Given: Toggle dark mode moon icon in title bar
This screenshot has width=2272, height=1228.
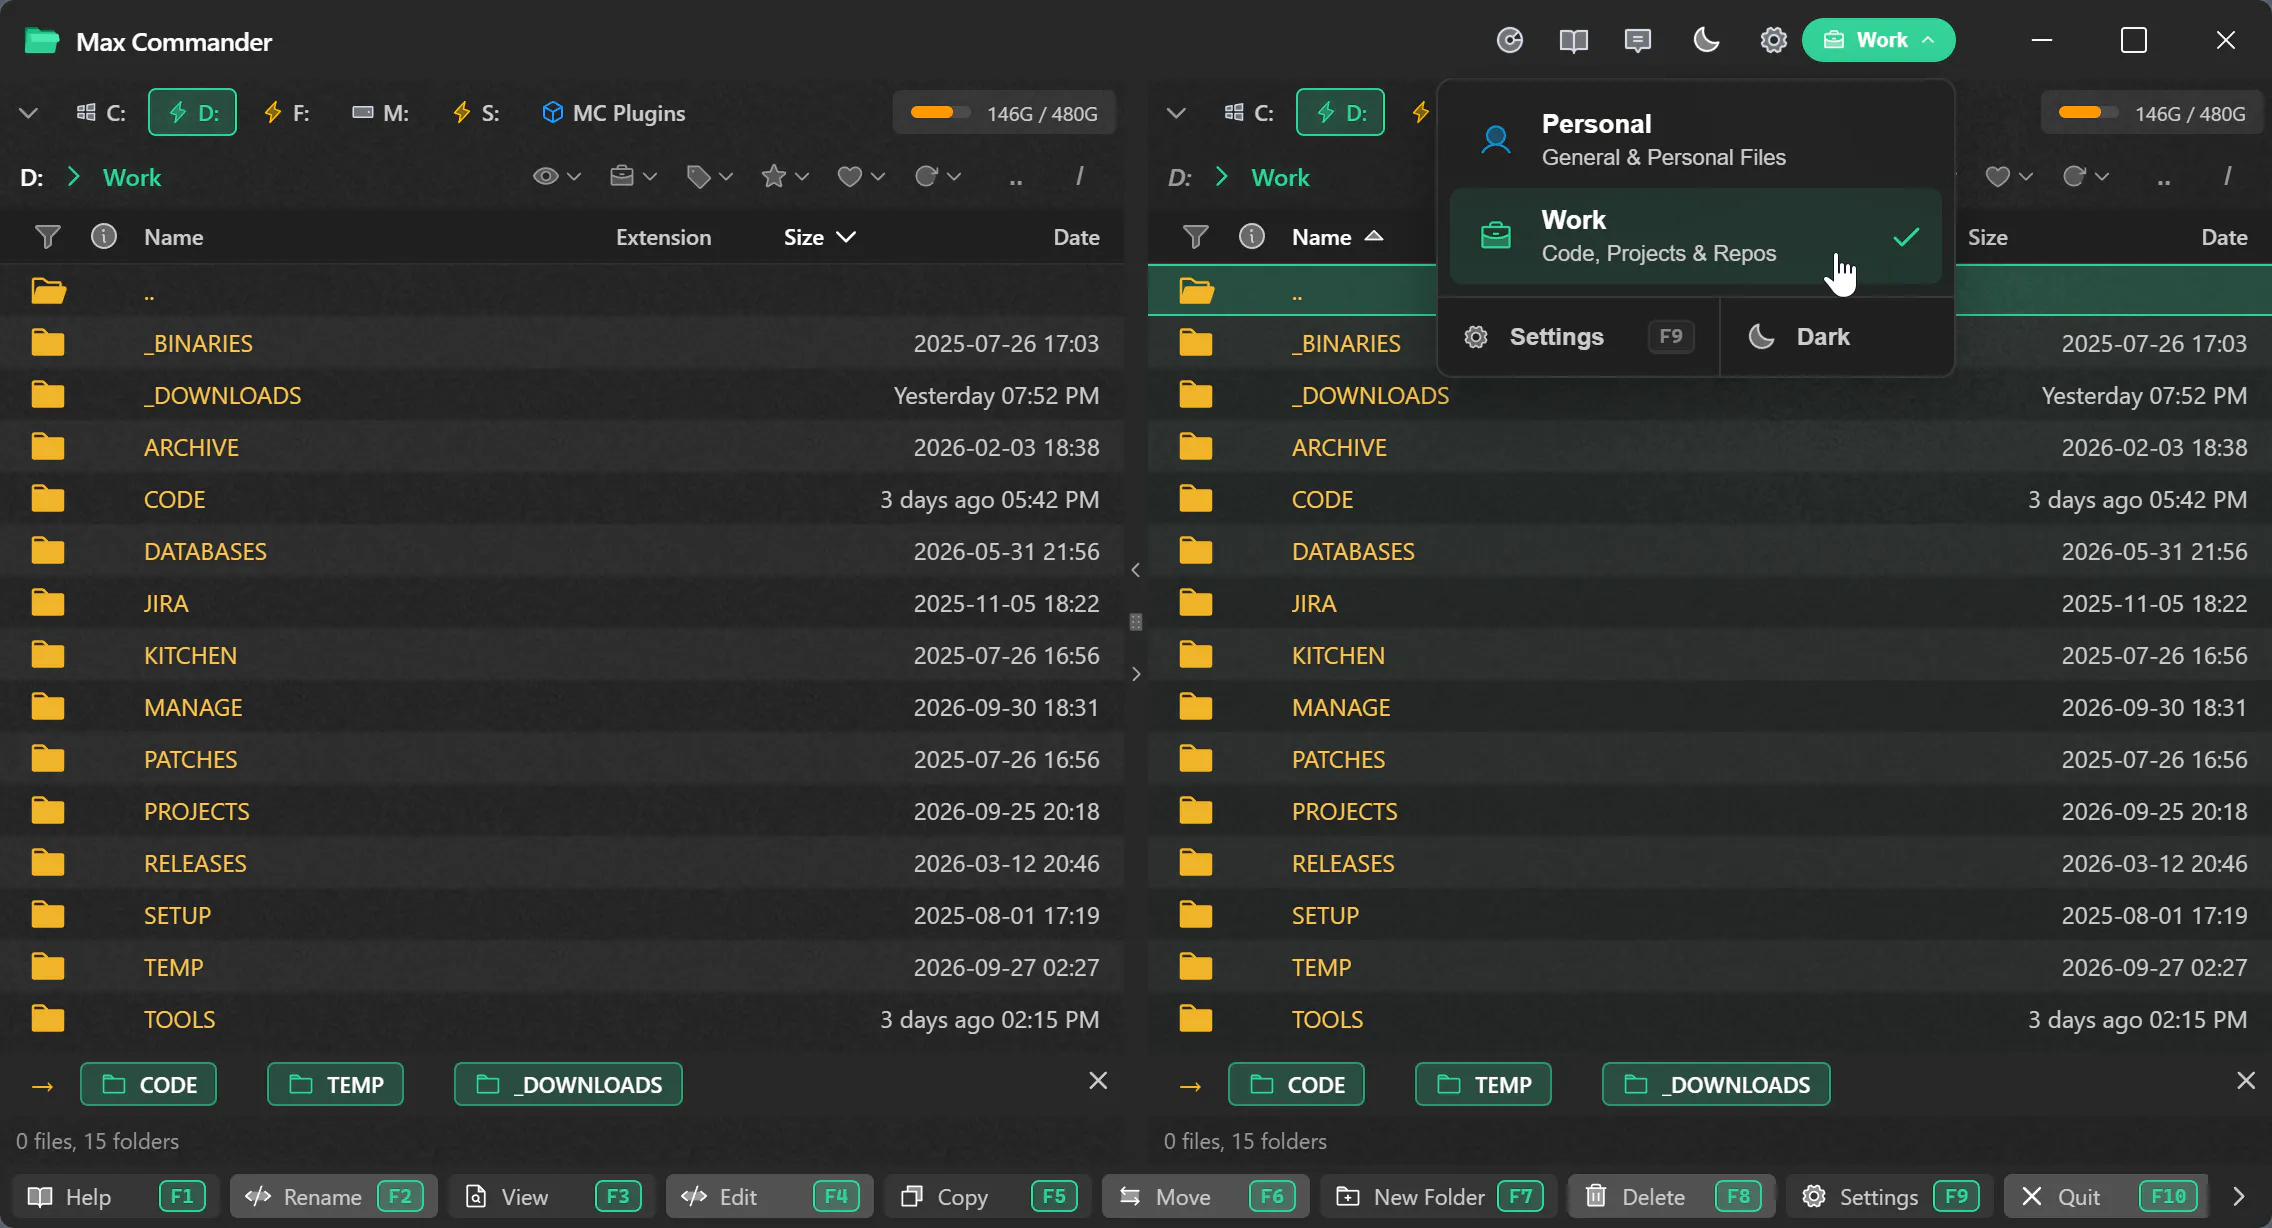Looking at the screenshot, I should [1706, 41].
